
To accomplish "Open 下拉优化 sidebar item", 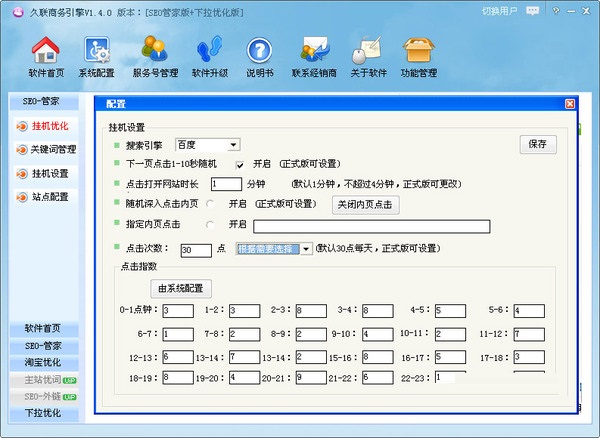I will click(x=43, y=413).
